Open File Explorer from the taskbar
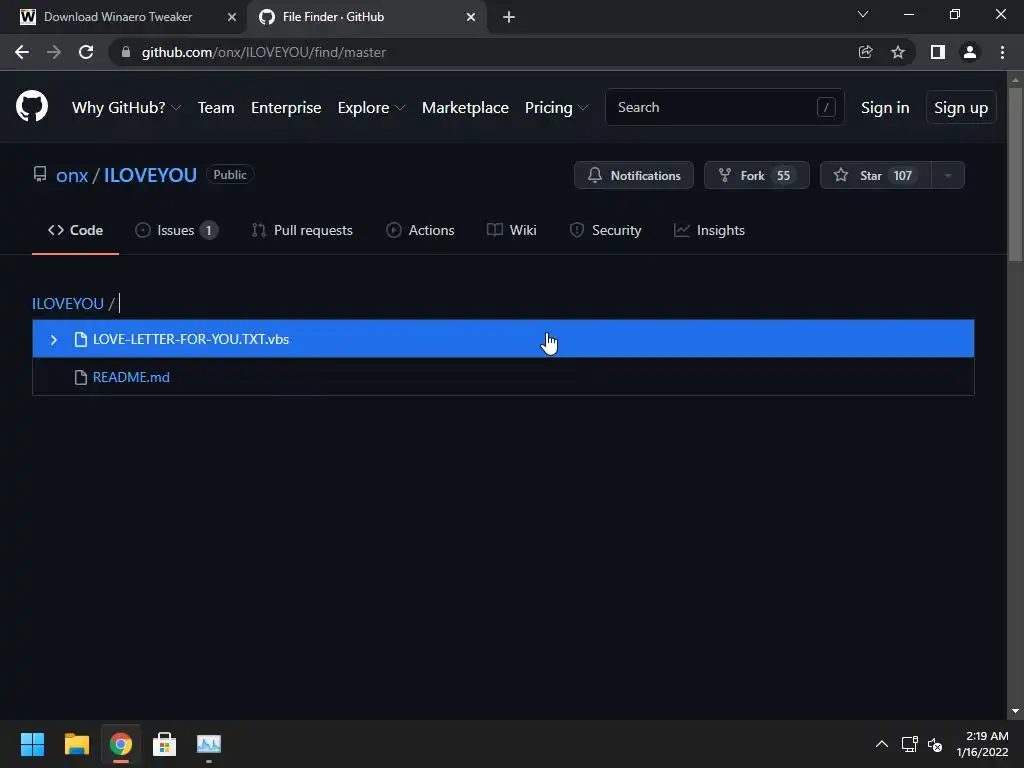The image size is (1024, 768). tap(76, 744)
